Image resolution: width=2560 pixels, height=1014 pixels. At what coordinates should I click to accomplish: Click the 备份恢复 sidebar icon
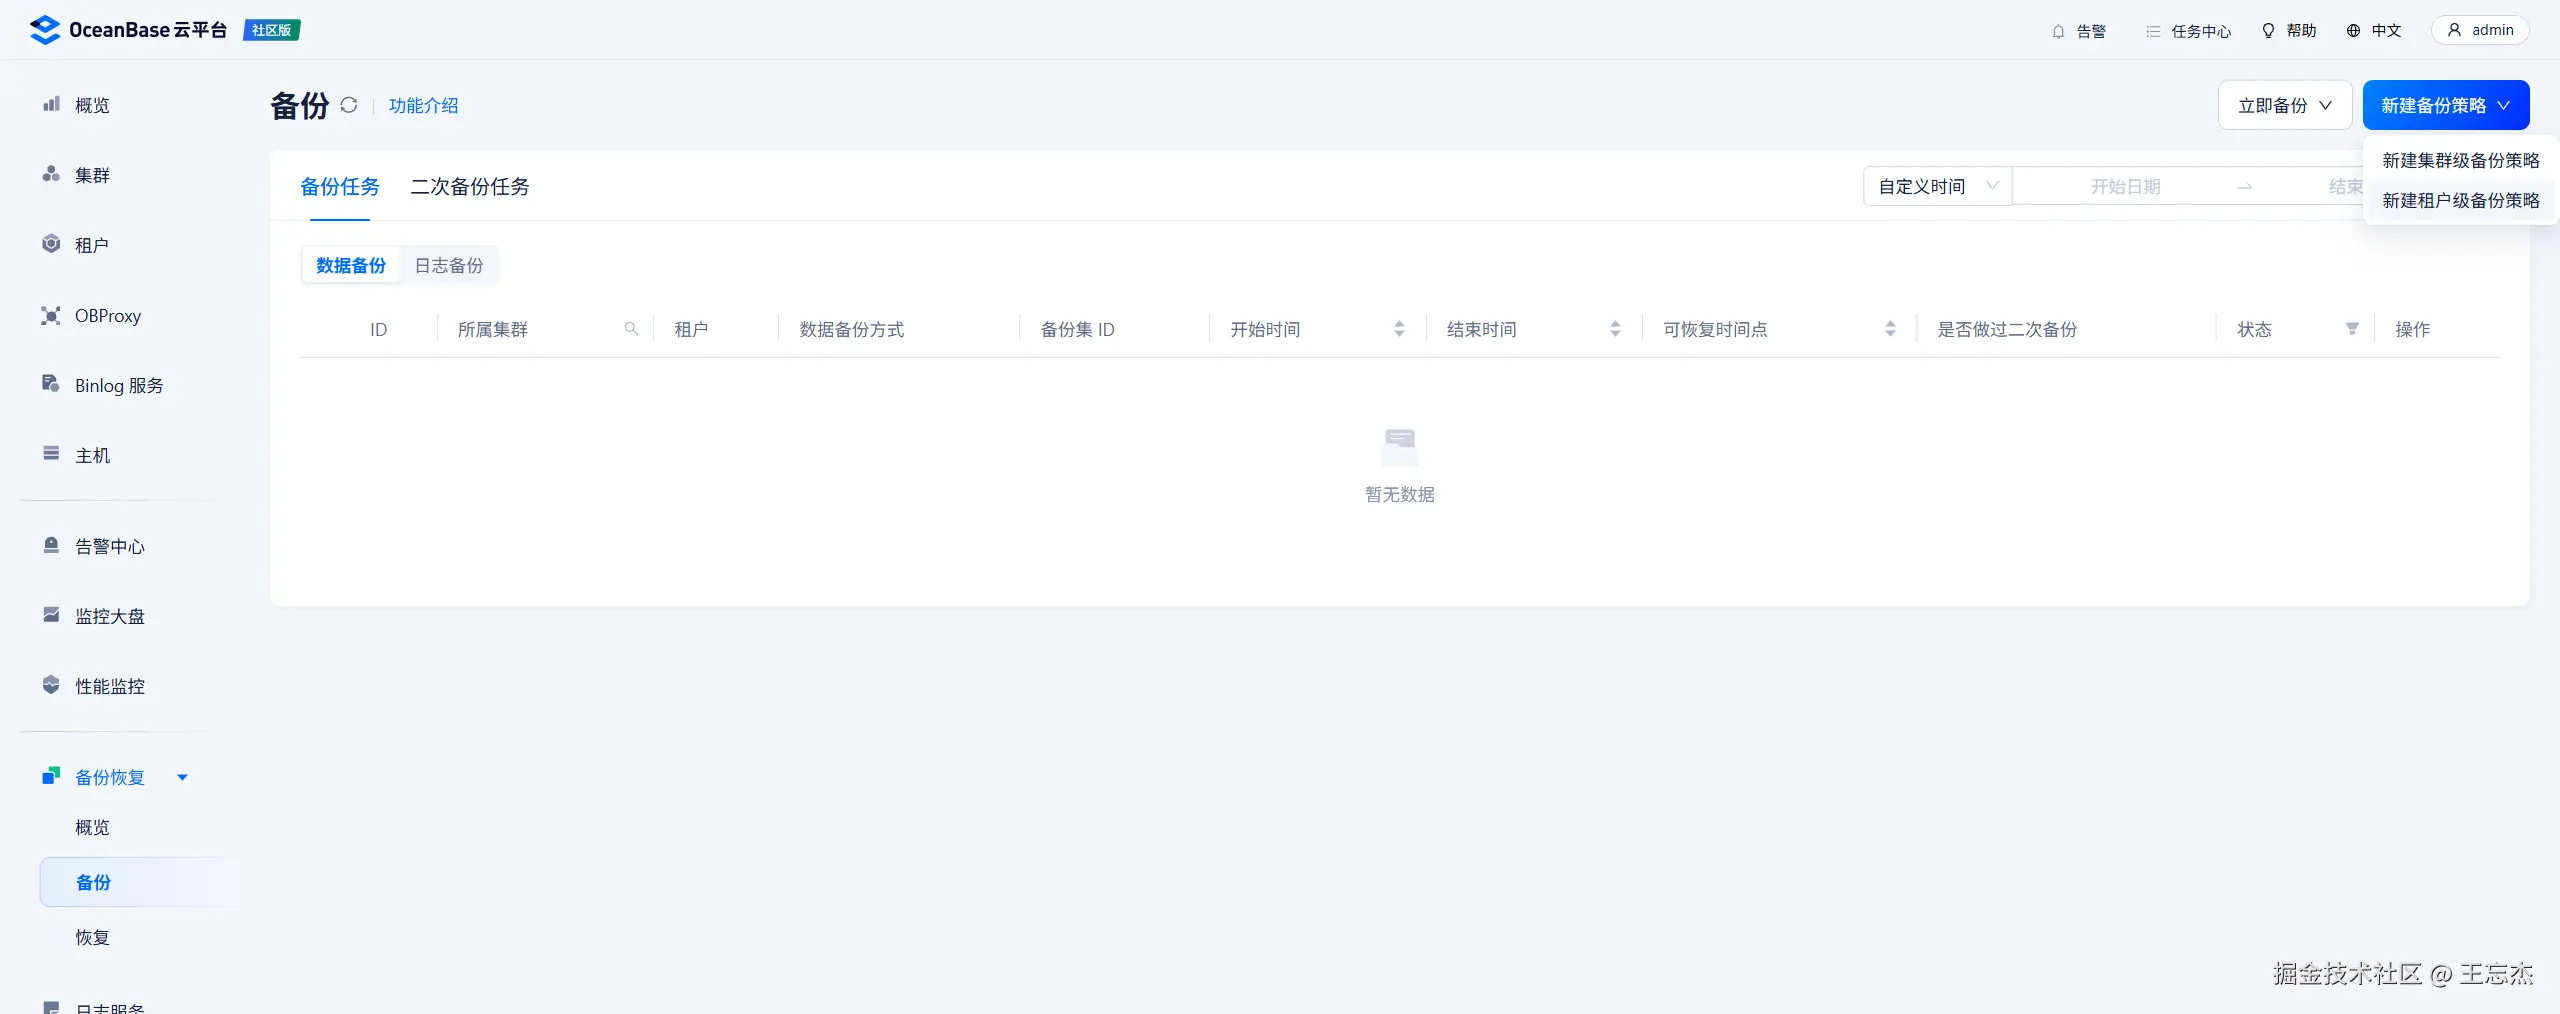point(51,776)
